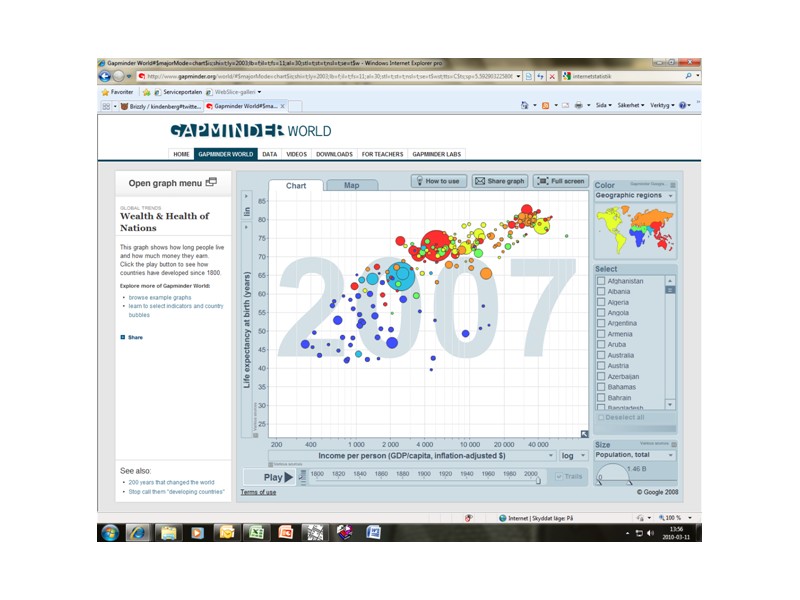
Task: Open the Sida menu dropdown
Action: click(604, 105)
